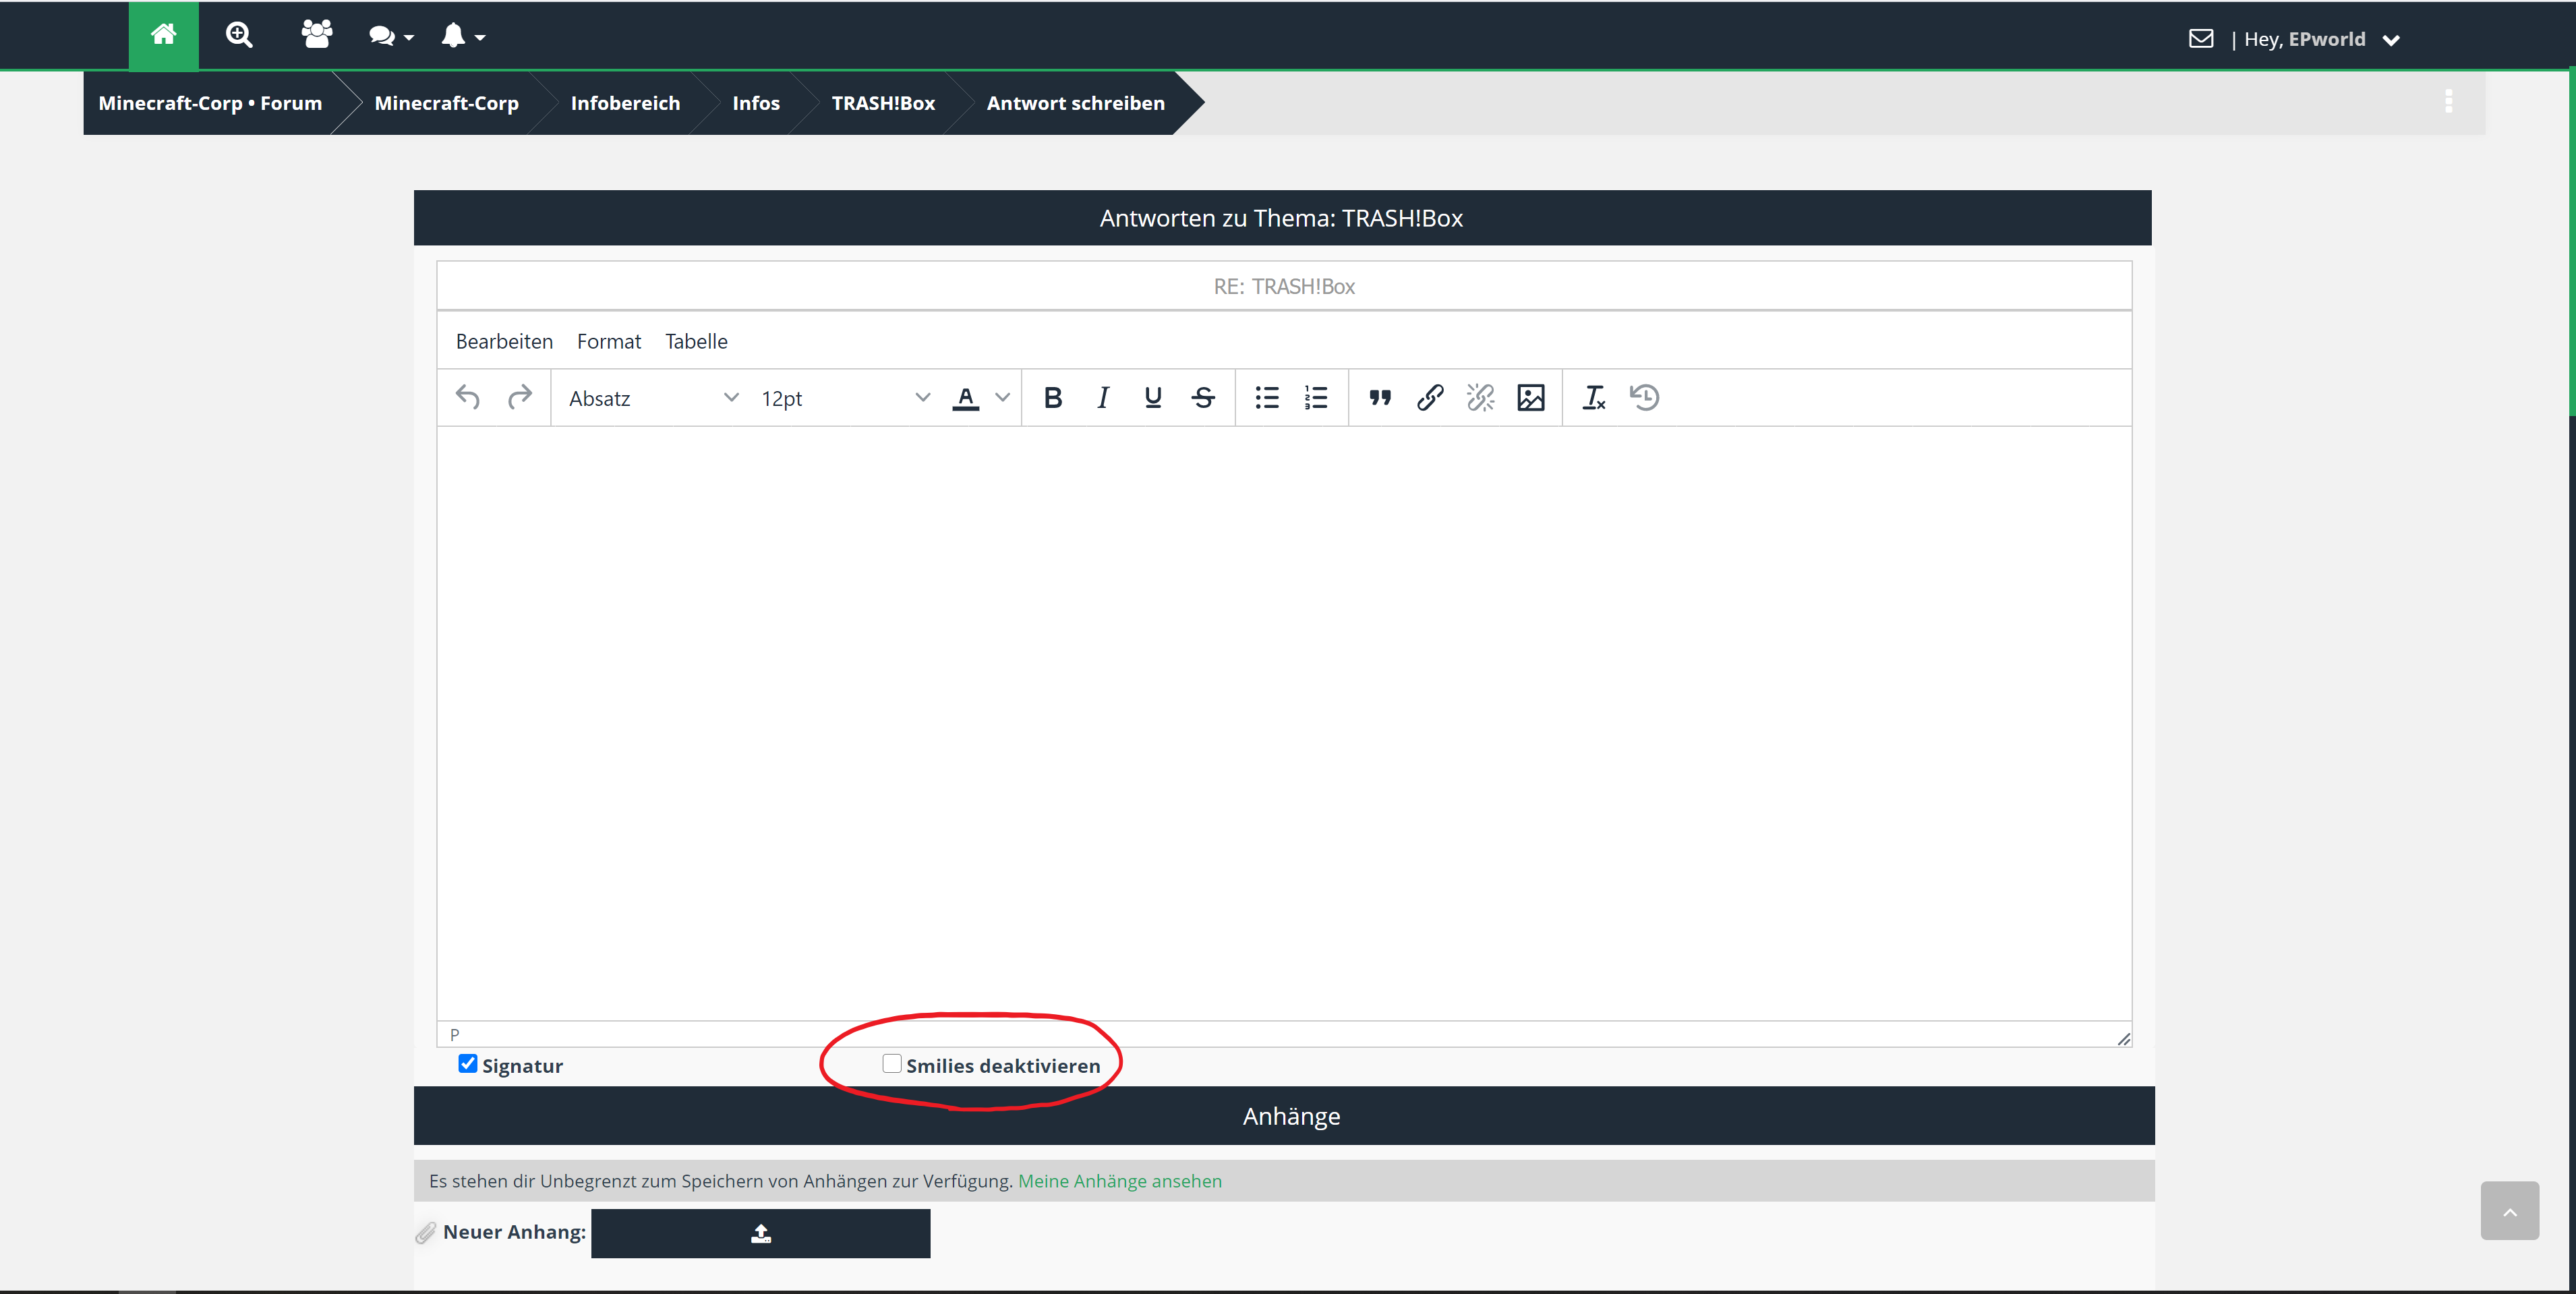This screenshot has height=1294, width=2576.
Task: Toggle the bulleted list icon
Action: pos(1267,398)
